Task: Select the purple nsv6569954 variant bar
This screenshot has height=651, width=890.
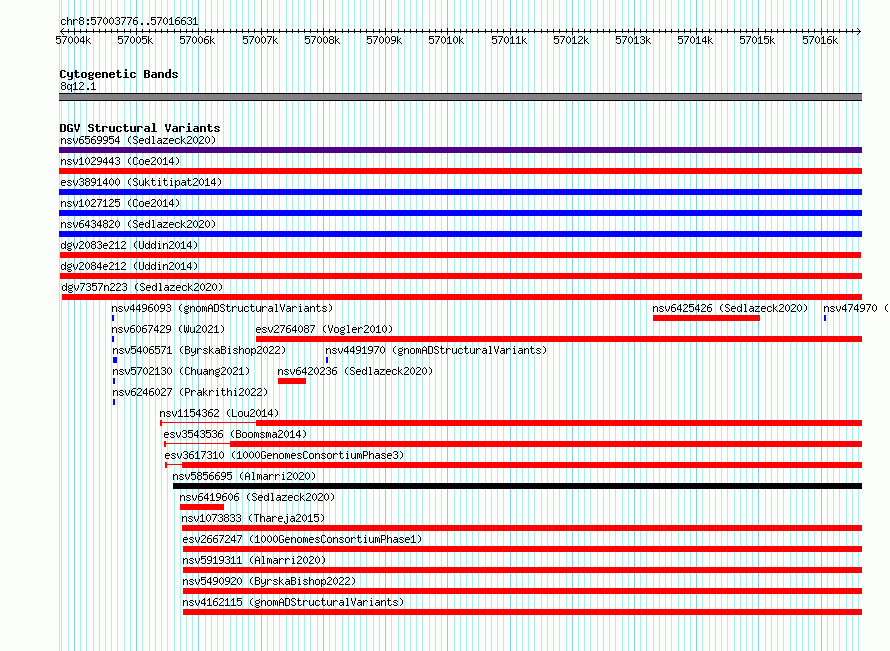Action: (x=460, y=150)
